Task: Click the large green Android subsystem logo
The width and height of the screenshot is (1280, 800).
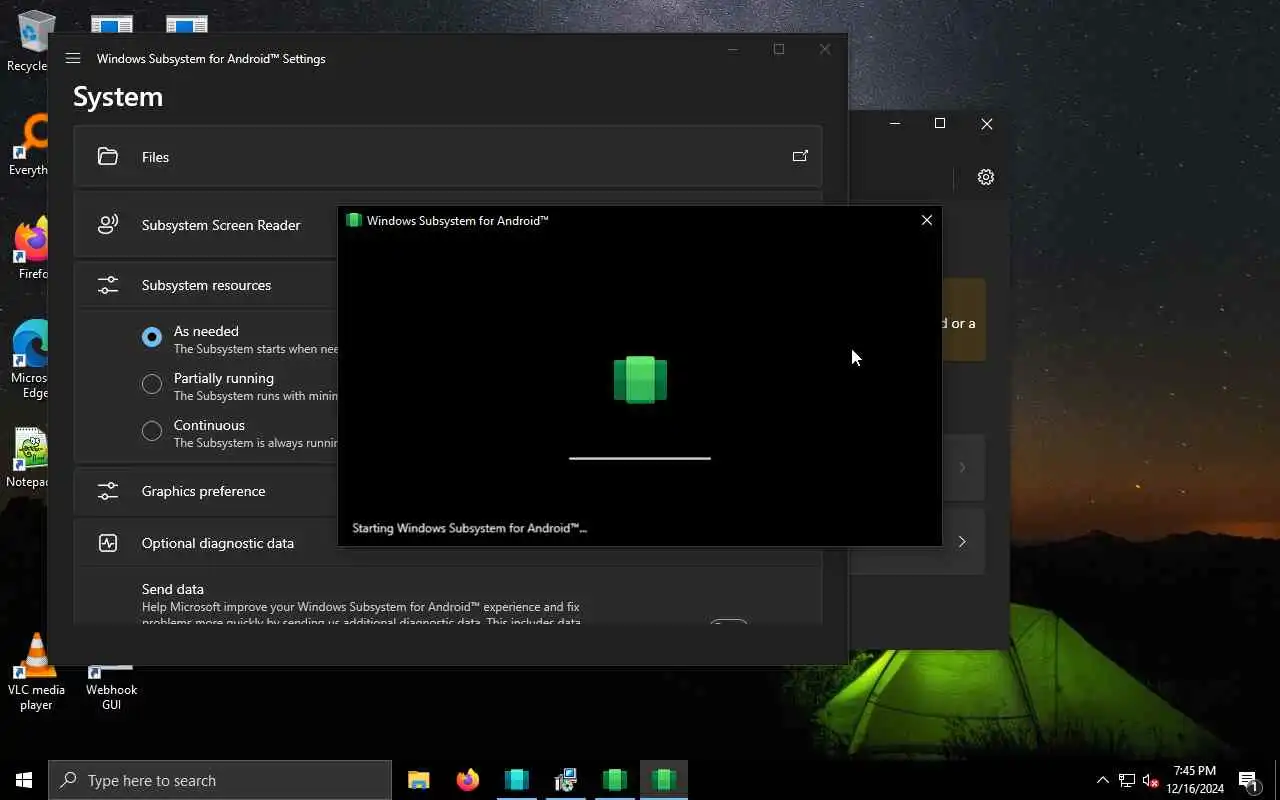Action: [x=640, y=380]
